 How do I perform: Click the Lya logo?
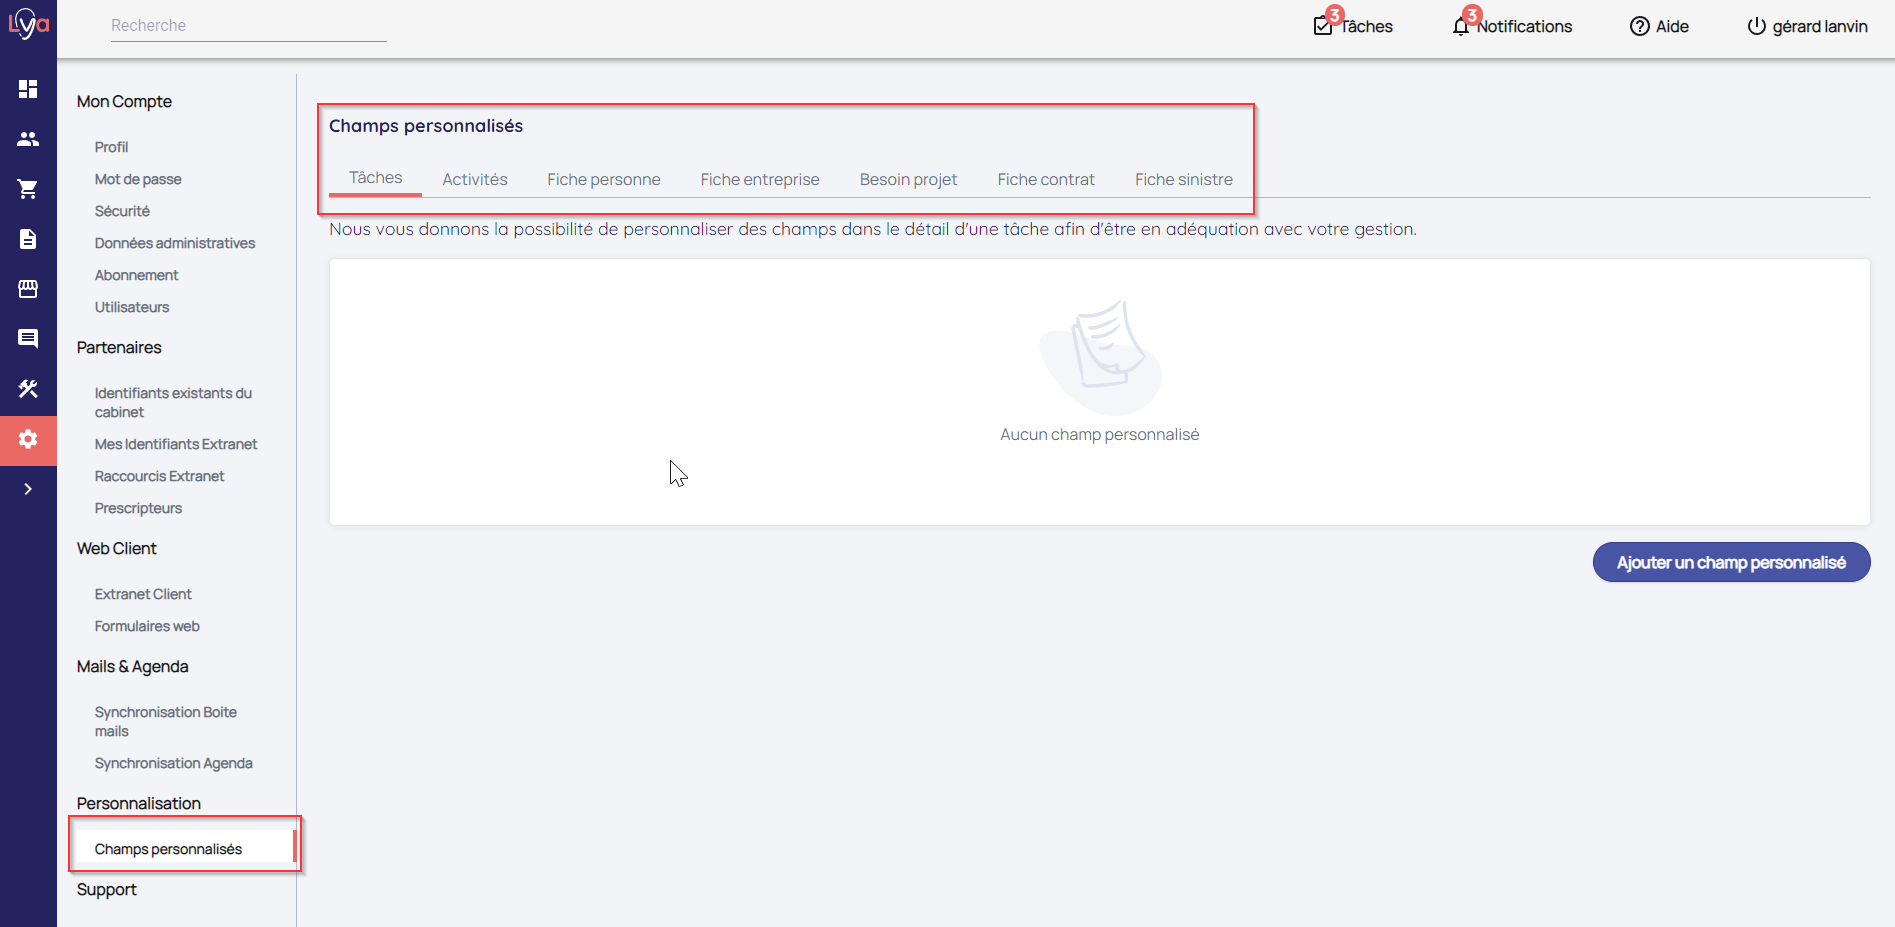[x=28, y=23]
